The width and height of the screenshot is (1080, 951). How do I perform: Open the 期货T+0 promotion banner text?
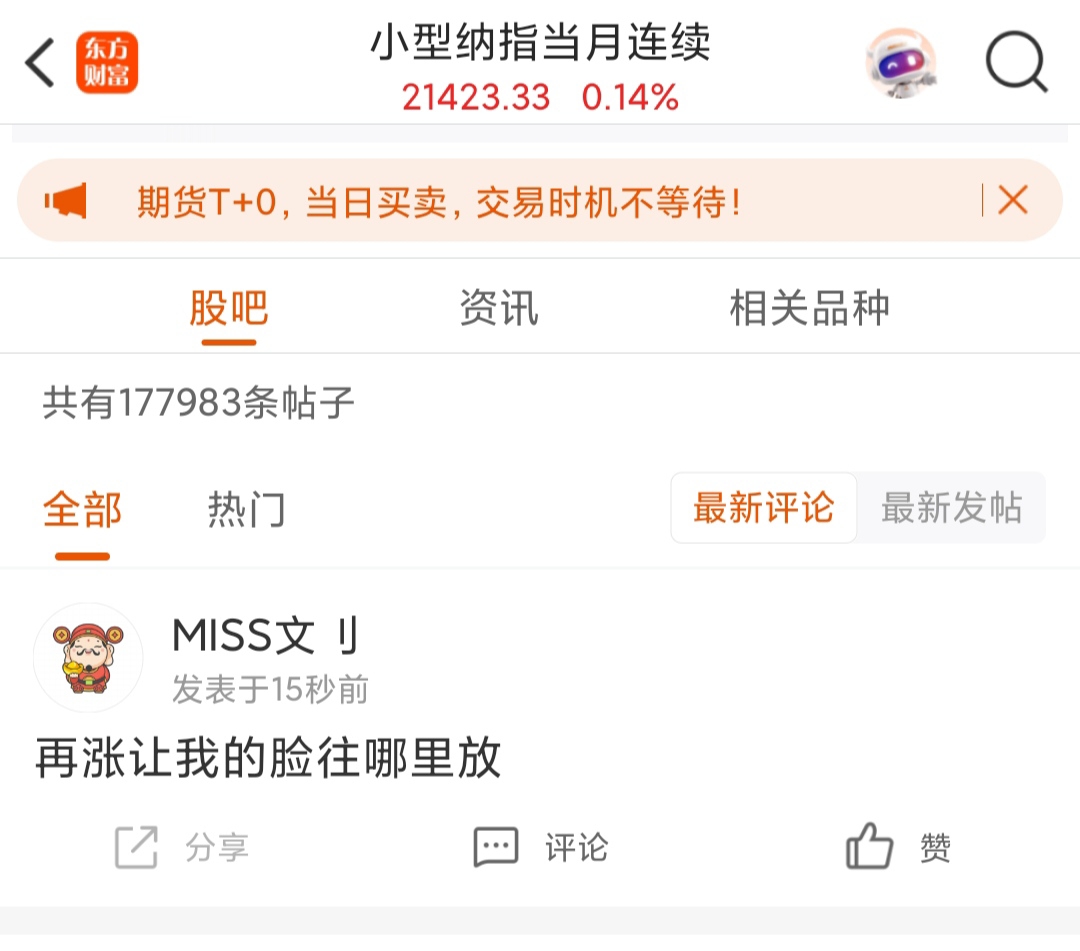coord(439,202)
